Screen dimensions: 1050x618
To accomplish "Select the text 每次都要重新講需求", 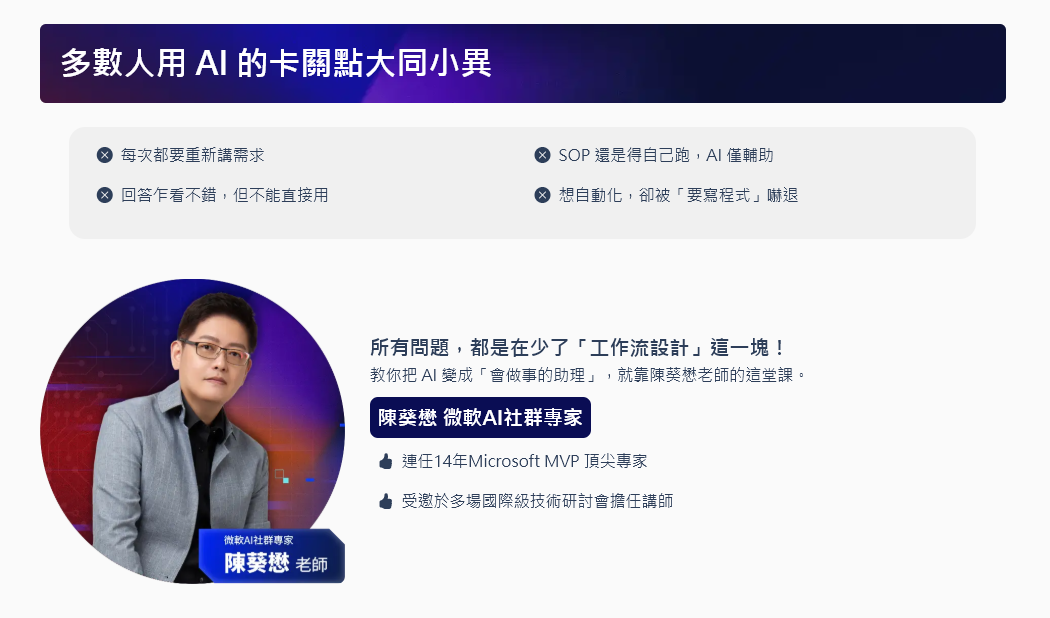I will (x=193, y=155).
